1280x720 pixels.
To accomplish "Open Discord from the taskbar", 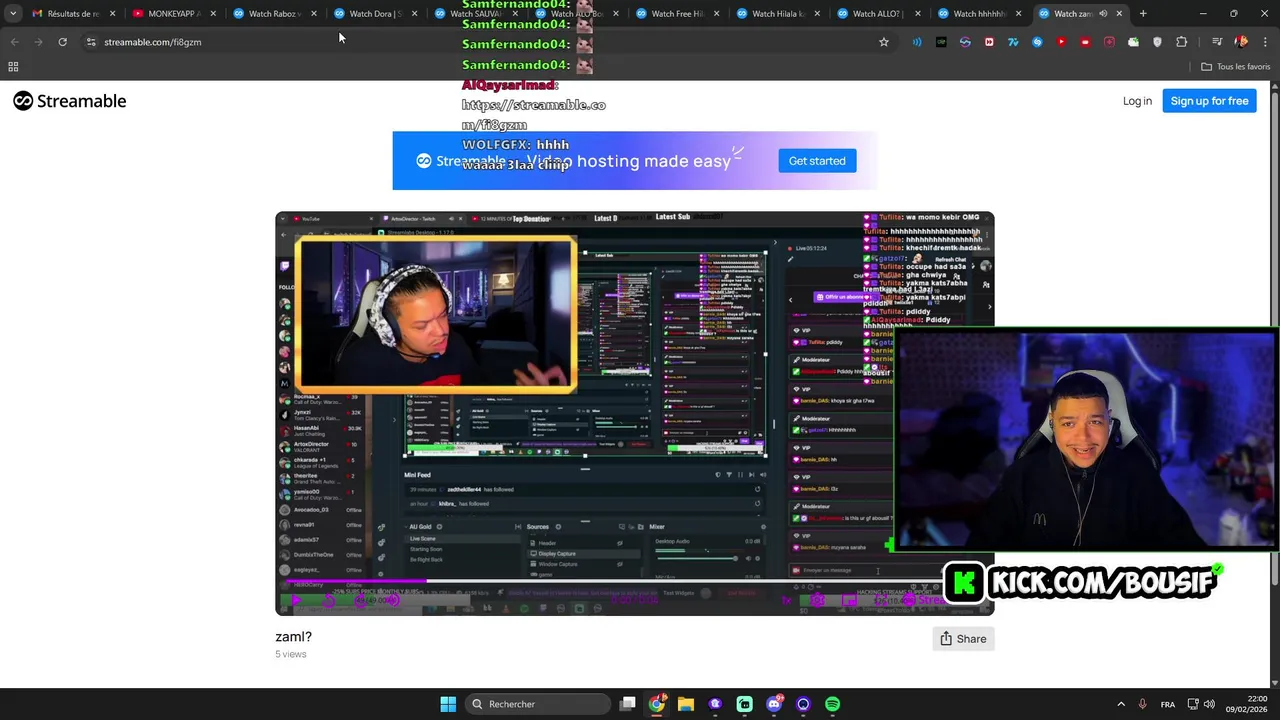I will point(774,704).
